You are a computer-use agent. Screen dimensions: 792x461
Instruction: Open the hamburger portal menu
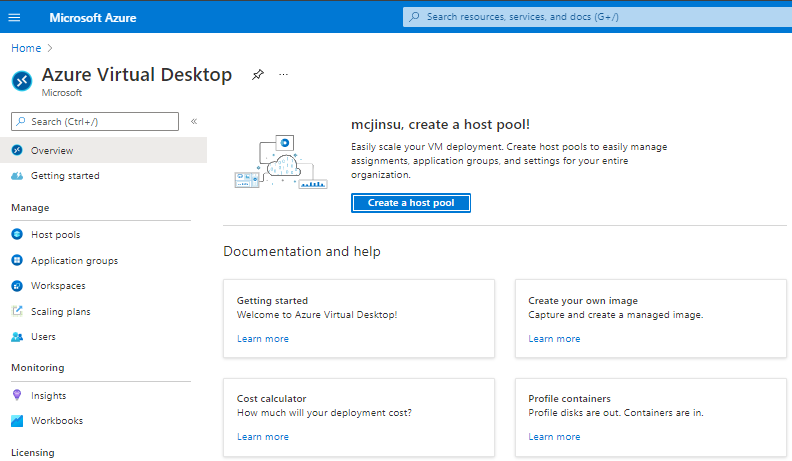click(15, 18)
